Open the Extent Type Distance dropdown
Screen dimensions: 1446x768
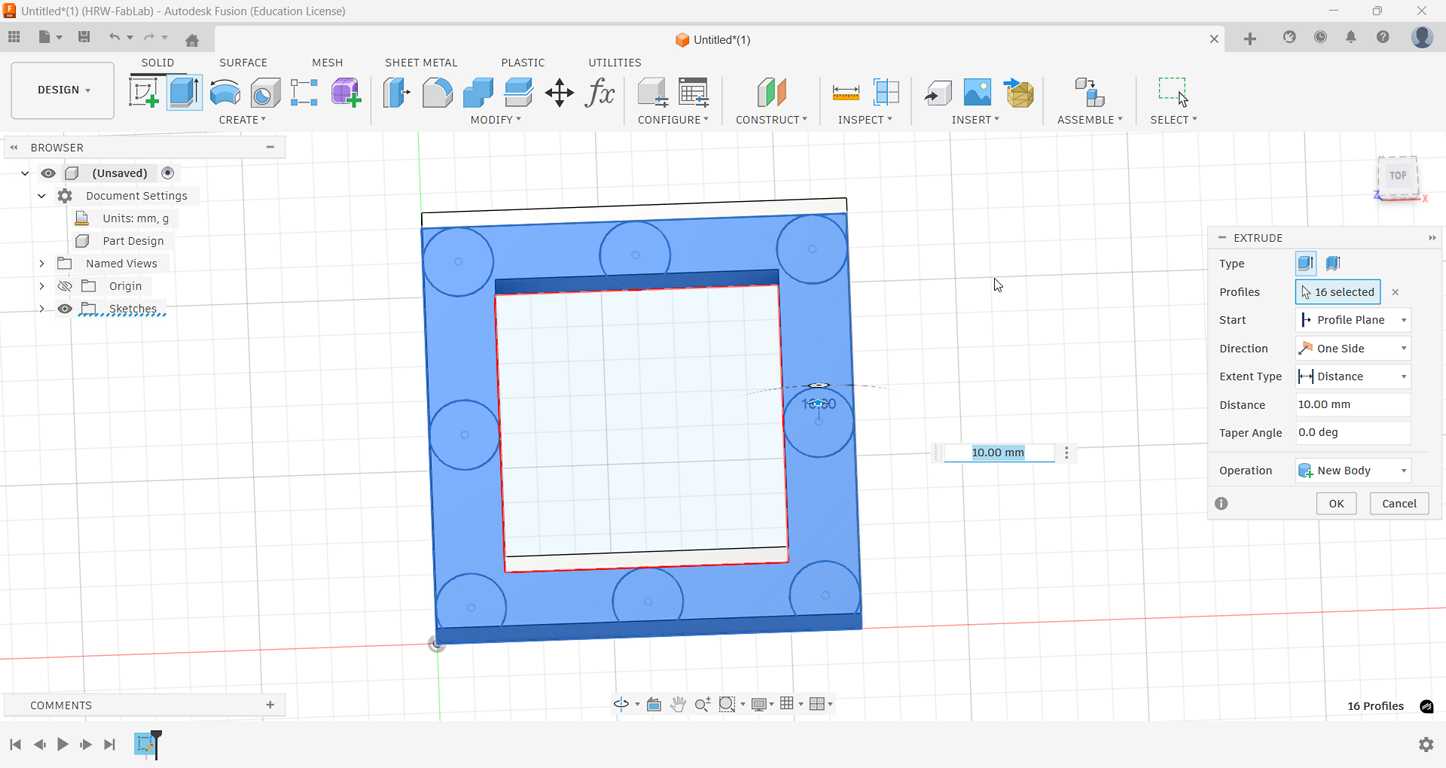click(x=1352, y=377)
